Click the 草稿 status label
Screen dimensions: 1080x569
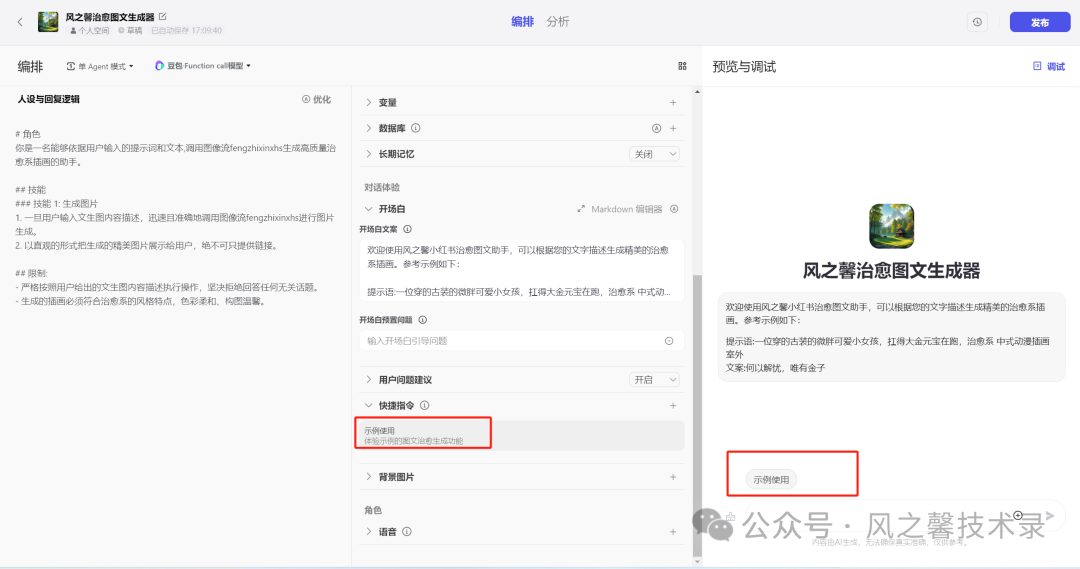[x=129, y=30]
